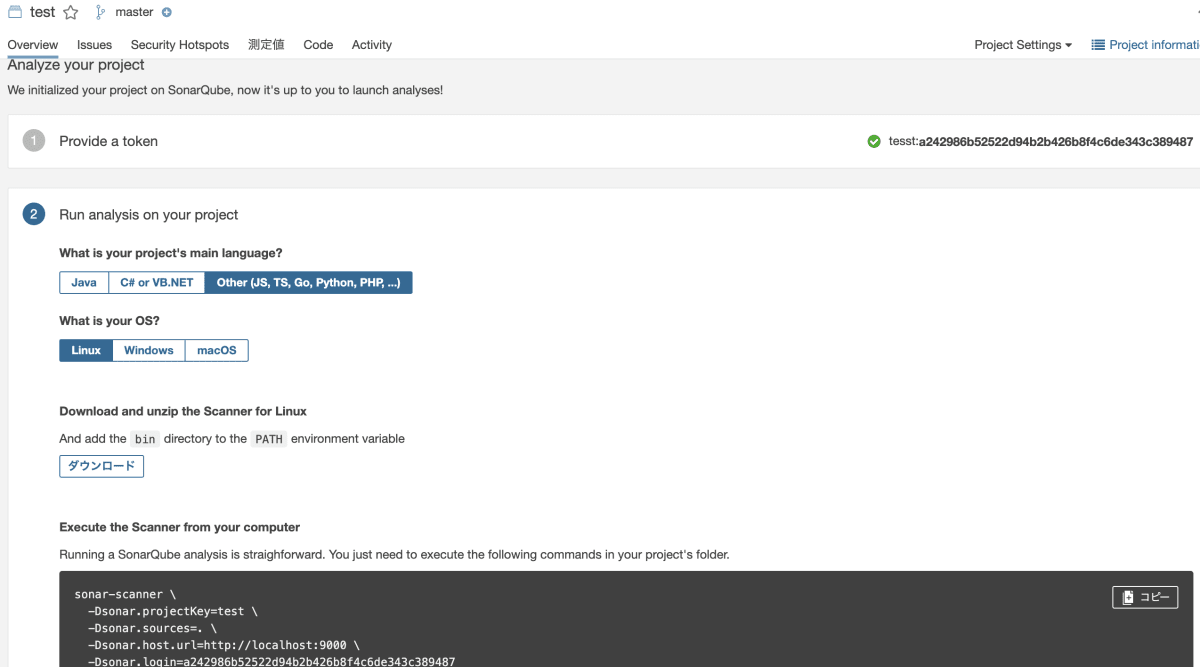Switch to the Activity tab
Screen dimensions: 1200x667
372,45
